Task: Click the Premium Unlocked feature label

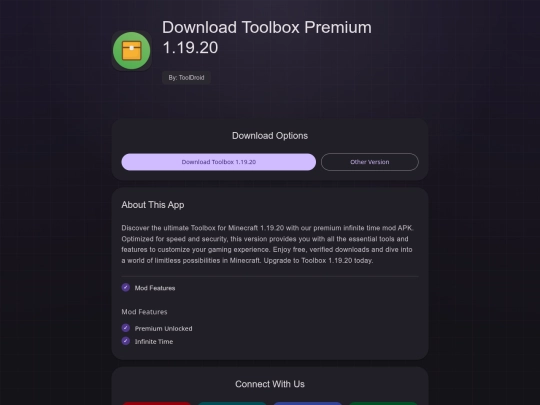Action: (164, 329)
